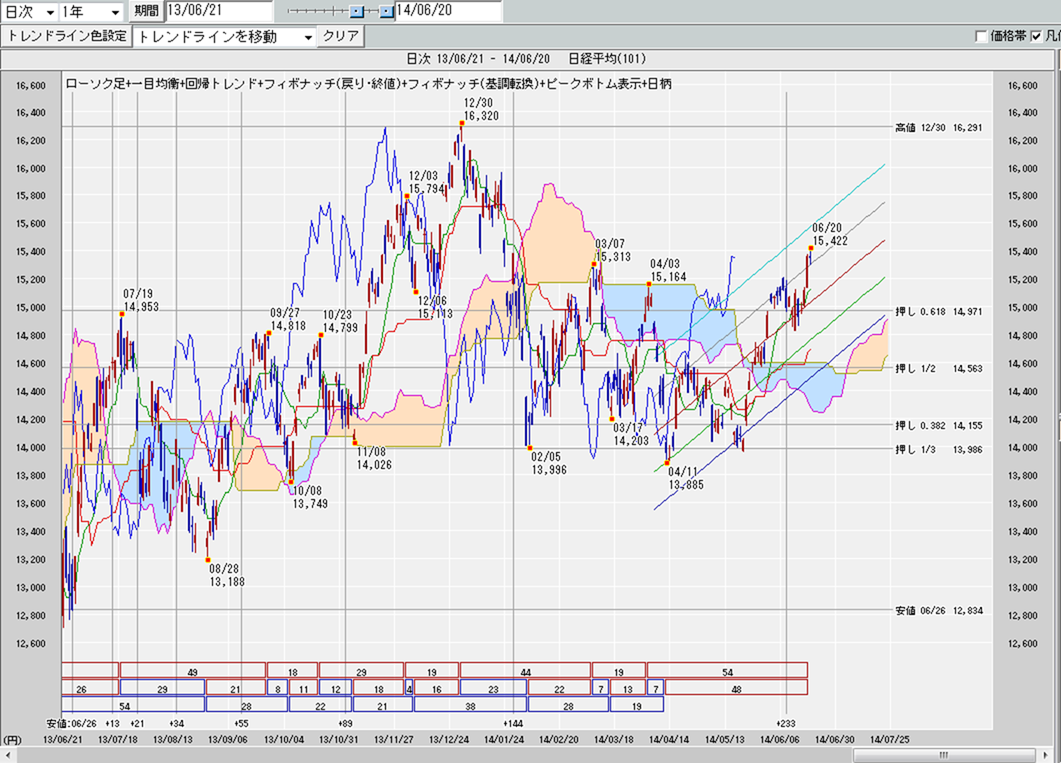Viewport: 1061px width, 763px height.
Task: Click the 06/20 15,422 latest price label
Action: 830,235
